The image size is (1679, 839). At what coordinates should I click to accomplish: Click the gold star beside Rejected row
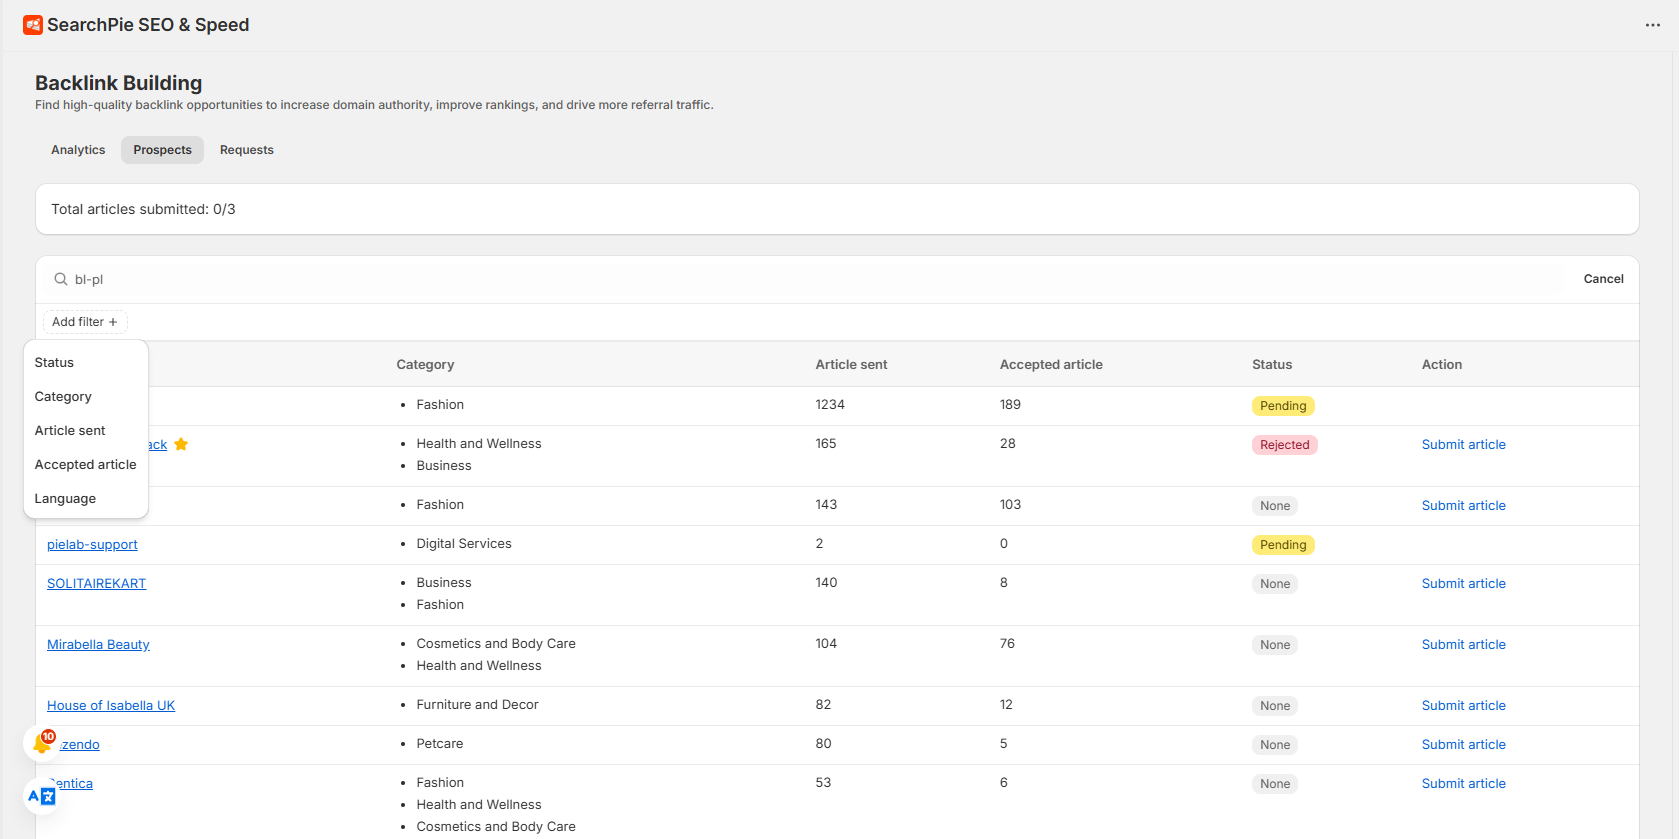[181, 444]
